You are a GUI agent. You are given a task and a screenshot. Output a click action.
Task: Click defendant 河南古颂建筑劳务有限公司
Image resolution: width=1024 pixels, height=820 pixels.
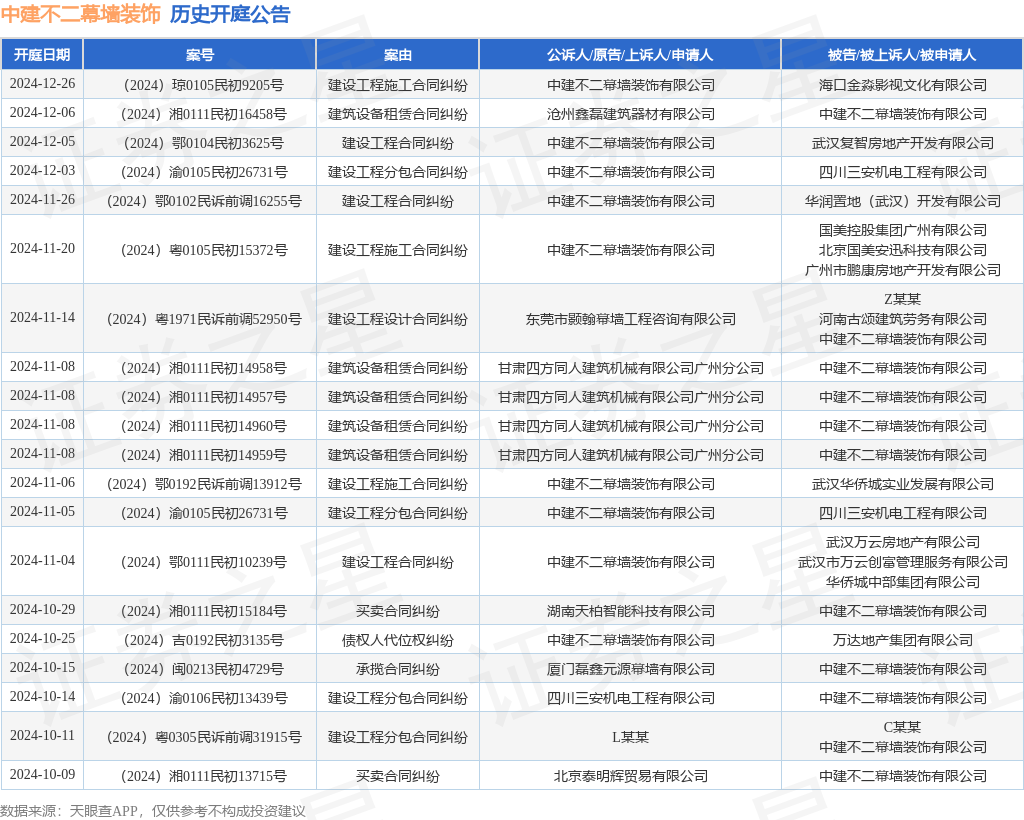pos(903,319)
